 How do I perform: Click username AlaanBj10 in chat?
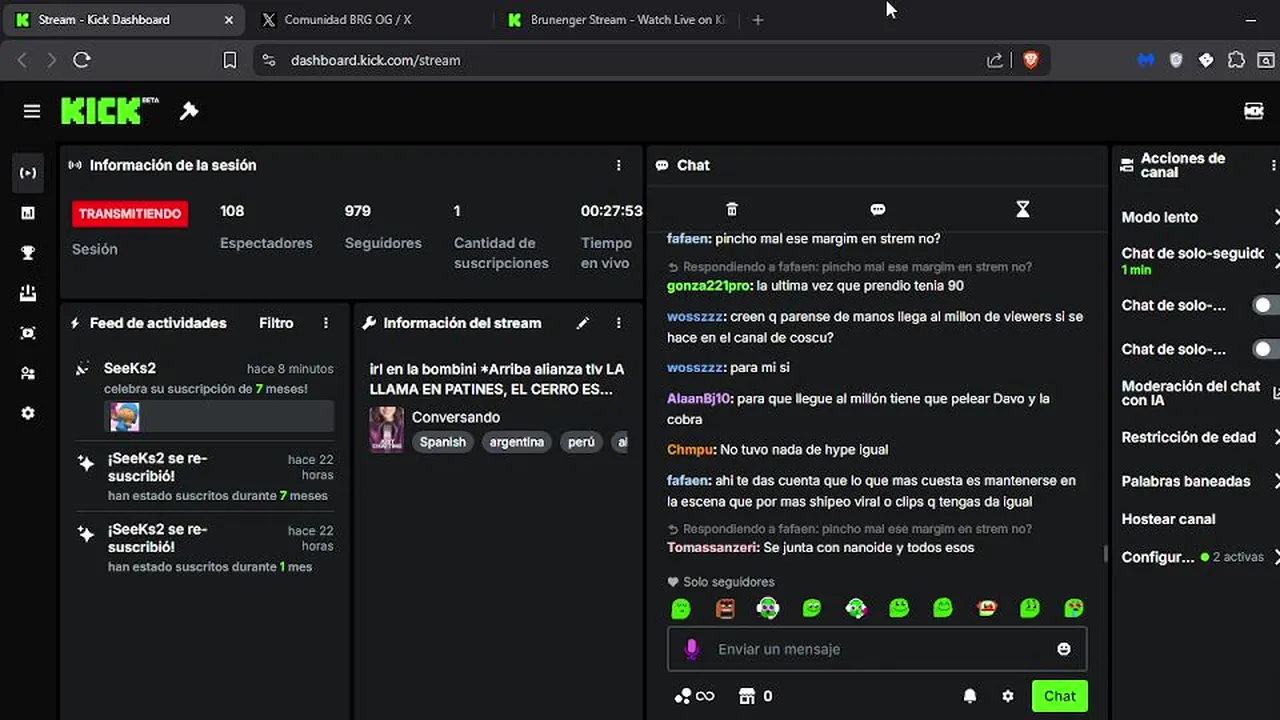coord(700,398)
